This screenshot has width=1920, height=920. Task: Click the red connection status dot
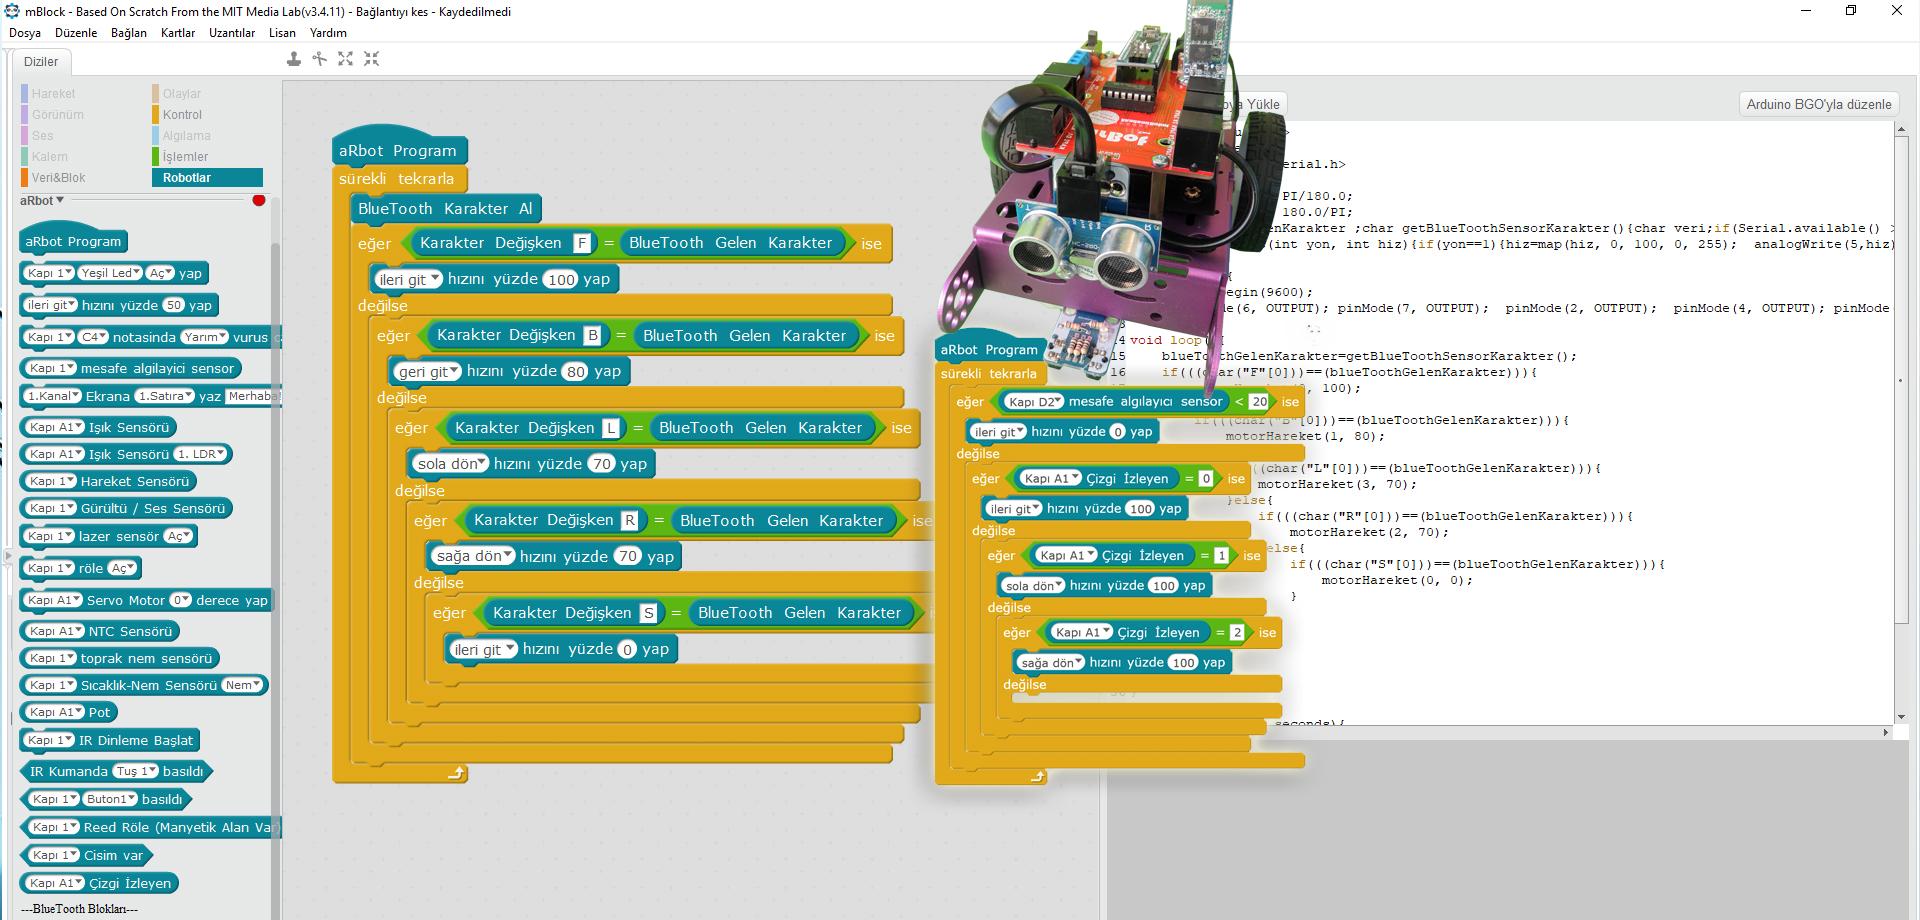coord(259,200)
